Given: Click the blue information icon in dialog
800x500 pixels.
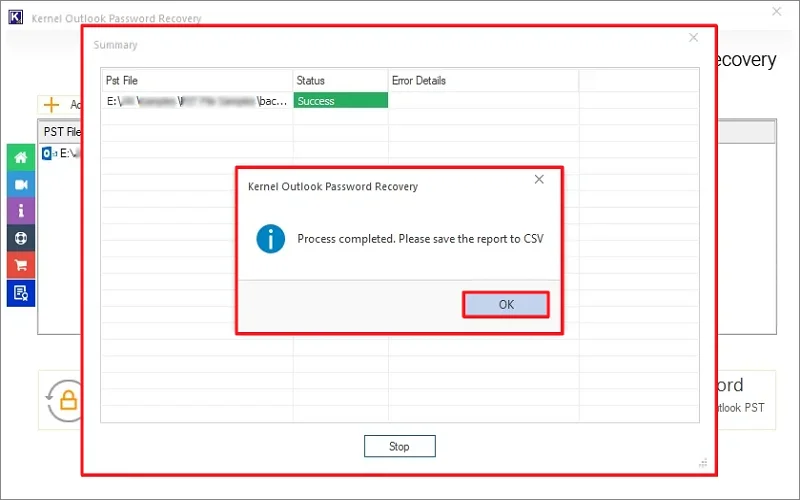Looking at the screenshot, I should [270, 239].
